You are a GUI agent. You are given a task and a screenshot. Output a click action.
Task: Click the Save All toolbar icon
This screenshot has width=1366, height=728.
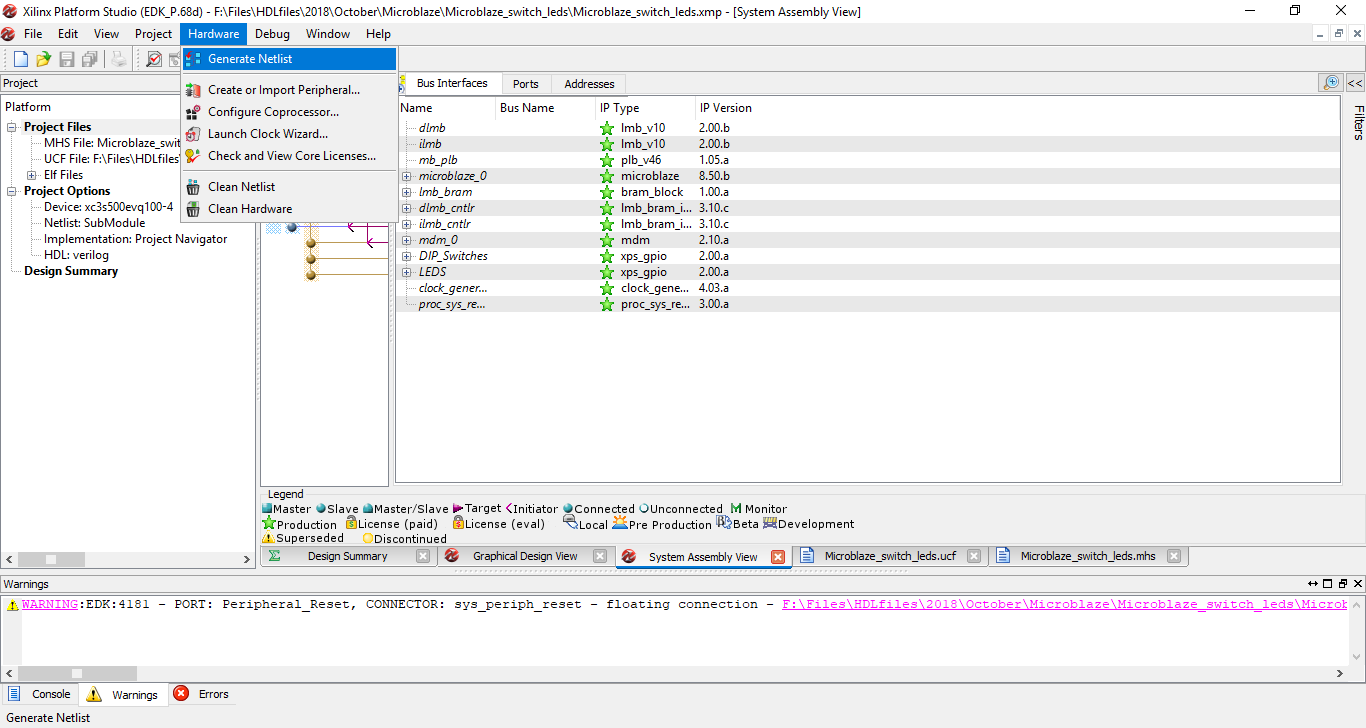[90, 59]
